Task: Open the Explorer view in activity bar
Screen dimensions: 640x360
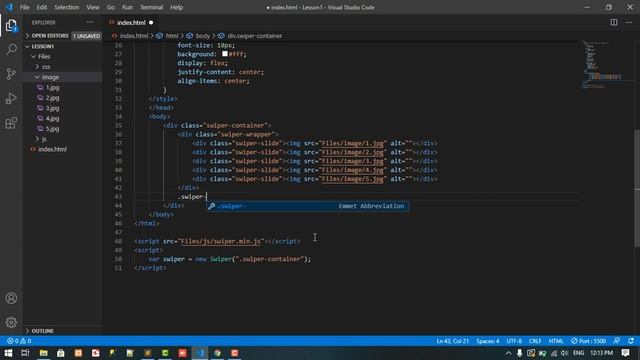Action: 11,26
